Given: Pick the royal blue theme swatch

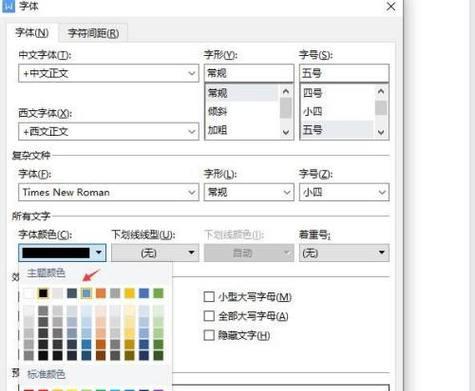Looking at the screenshot, I should point(144,293).
